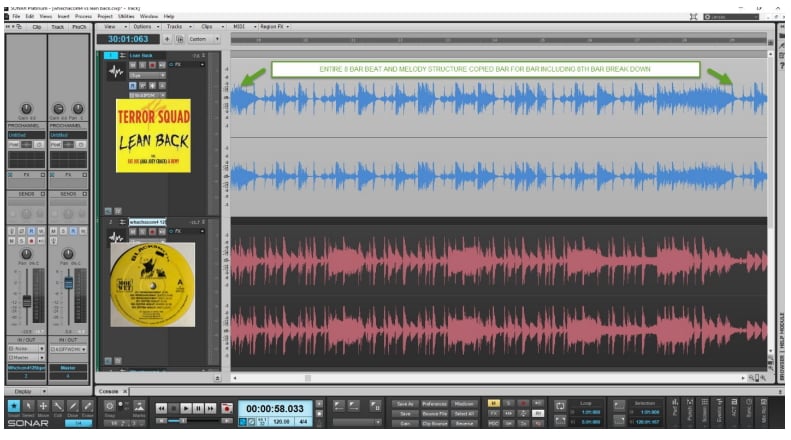Click the 00:00:58.033 time display
This screenshot has width=791, height=440.
pyautogui.click(x=275, y=408)
